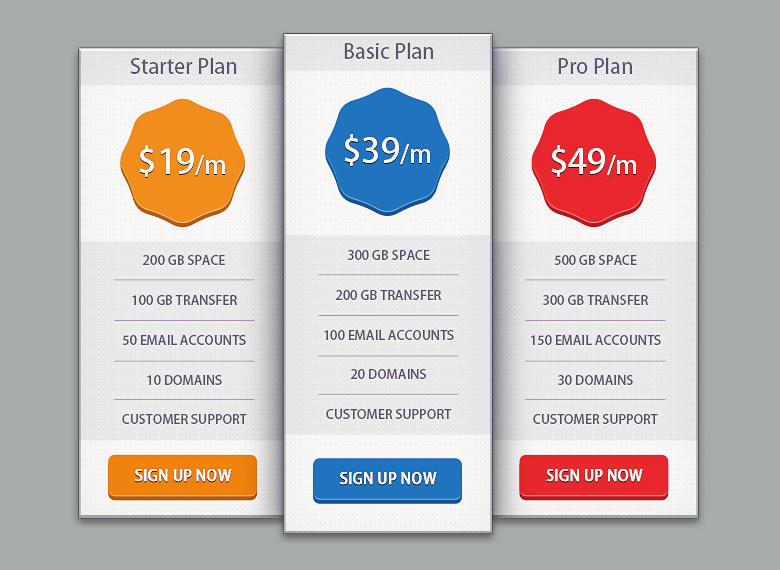The image size is (780, 570).
Task: Select the Basic Plan heading
Action: pyautogui.click(x=388, y=51)
